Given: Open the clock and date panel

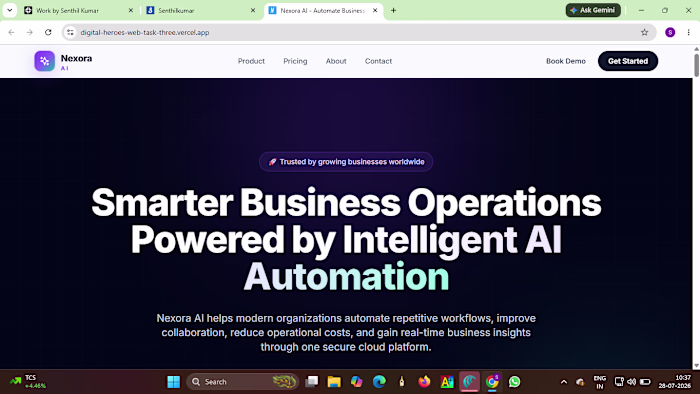Looking at the screenshot, I should coord(675,382).
